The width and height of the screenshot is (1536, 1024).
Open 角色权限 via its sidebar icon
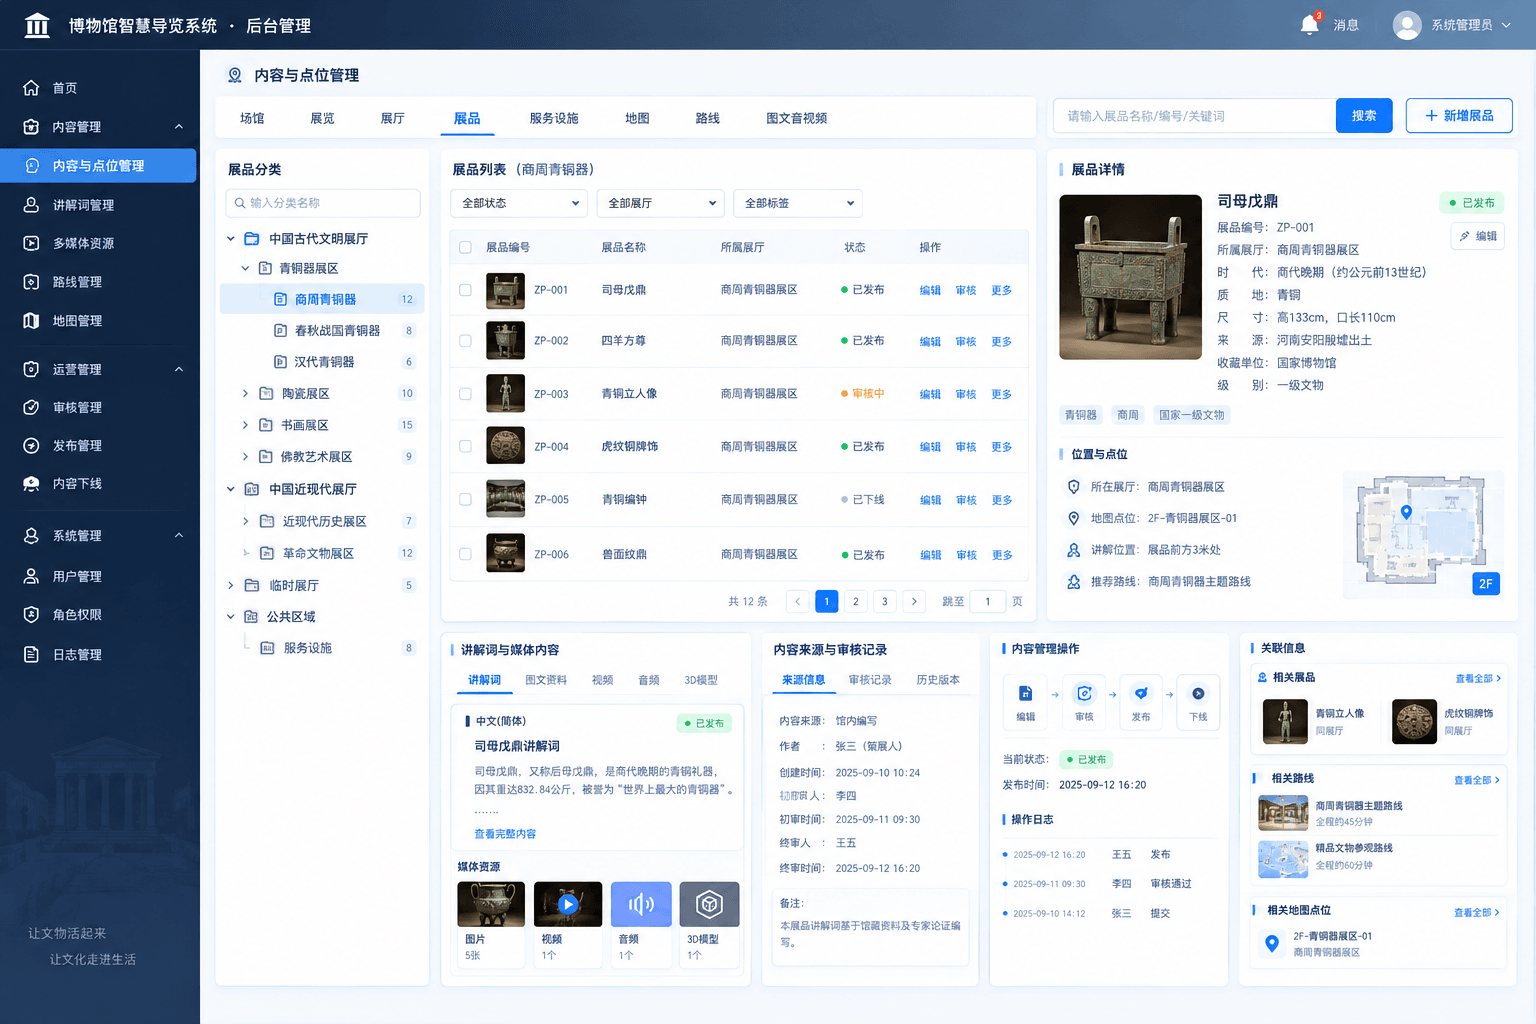(x=31, y=615)
